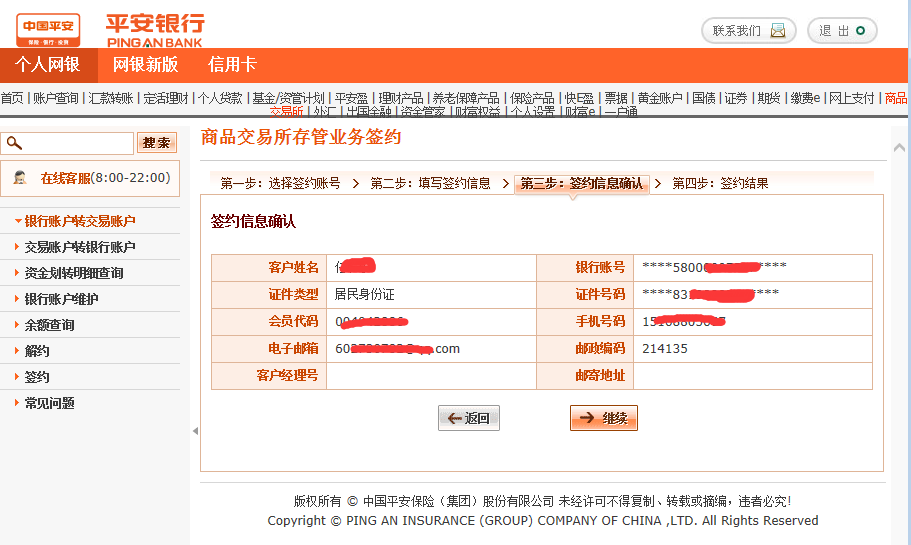Expand 签约 sidebar item

(37, 377)
